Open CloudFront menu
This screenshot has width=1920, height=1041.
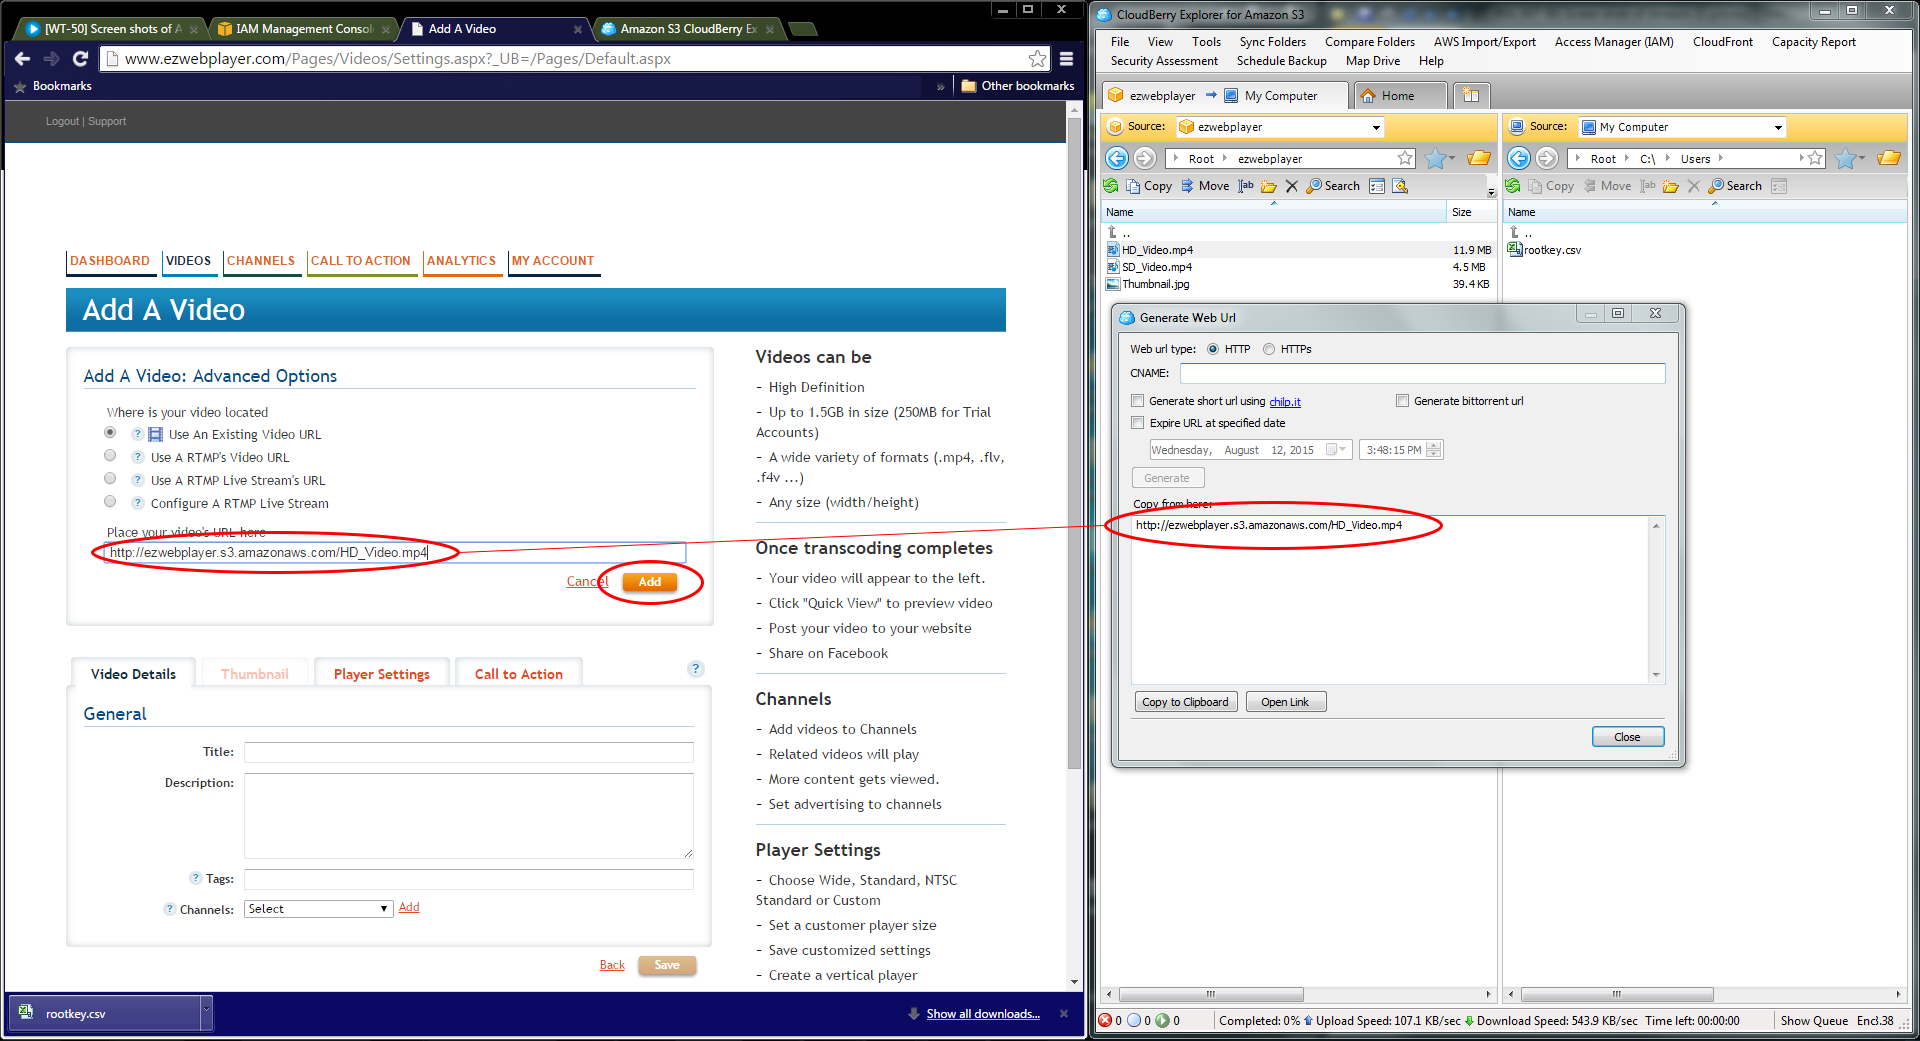pos(1722,42)
